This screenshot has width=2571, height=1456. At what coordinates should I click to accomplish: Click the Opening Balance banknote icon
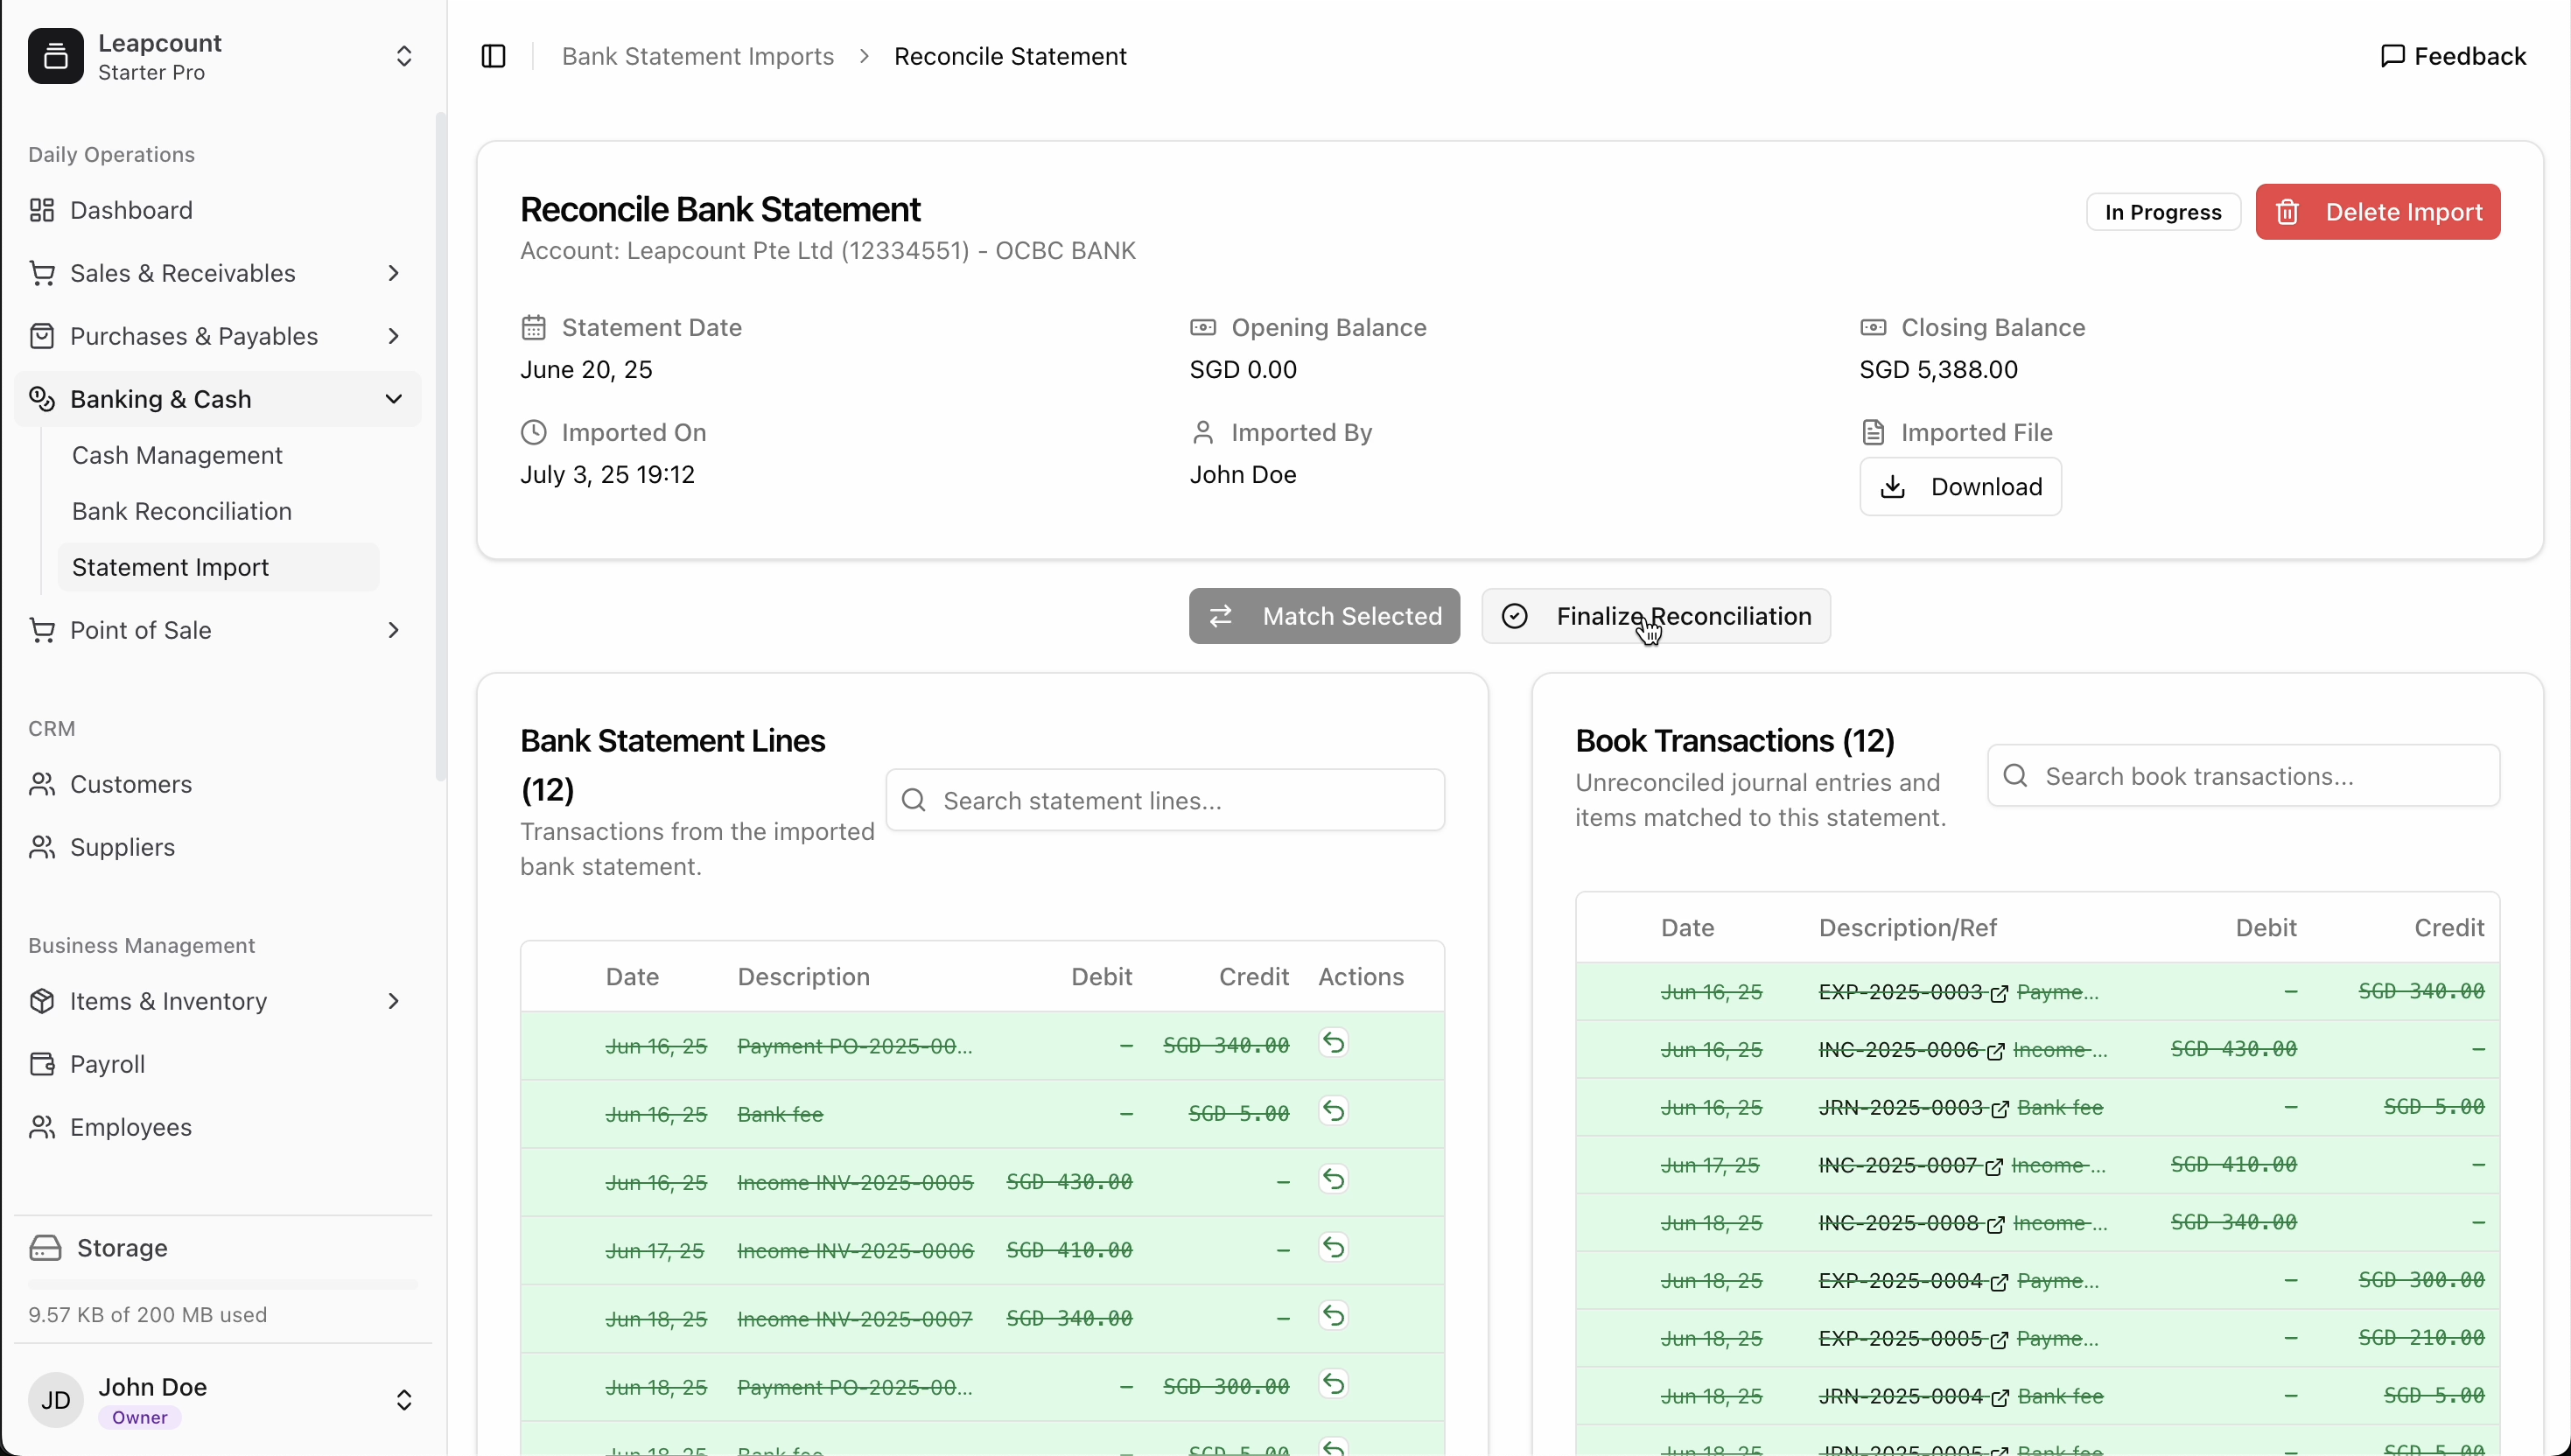point(1203,327)
